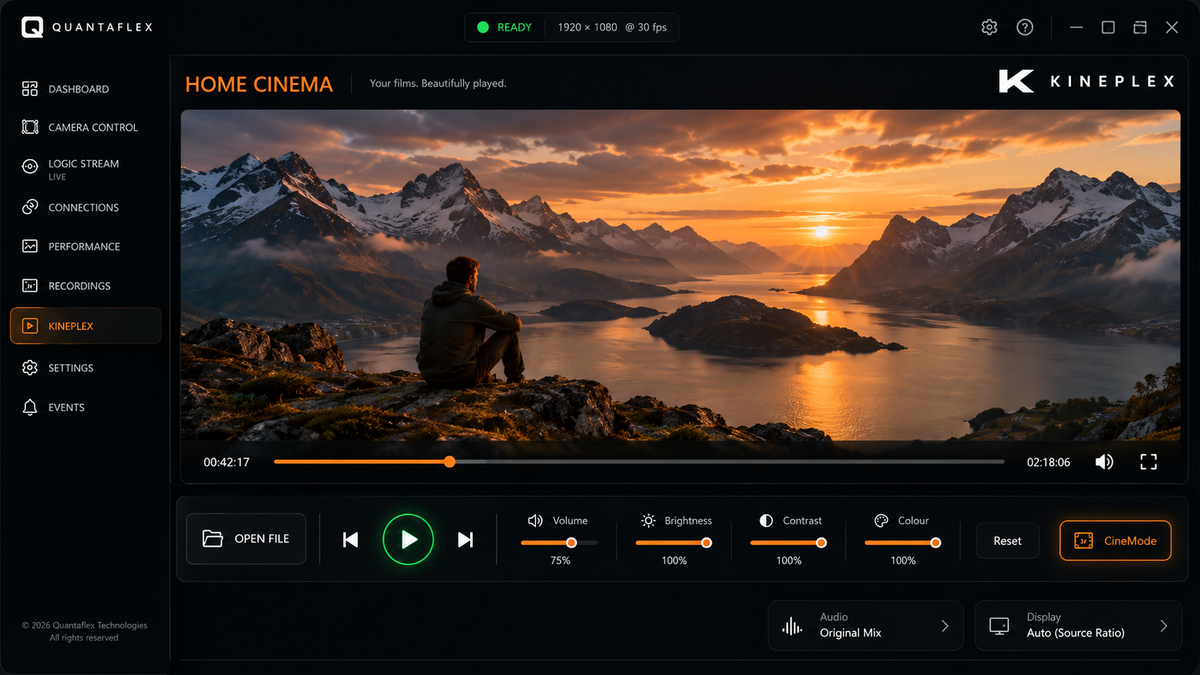The image size is (1200, 675).
Task: Switch to Recordings section
Action: pyautogui.click(x=86, y=286)
